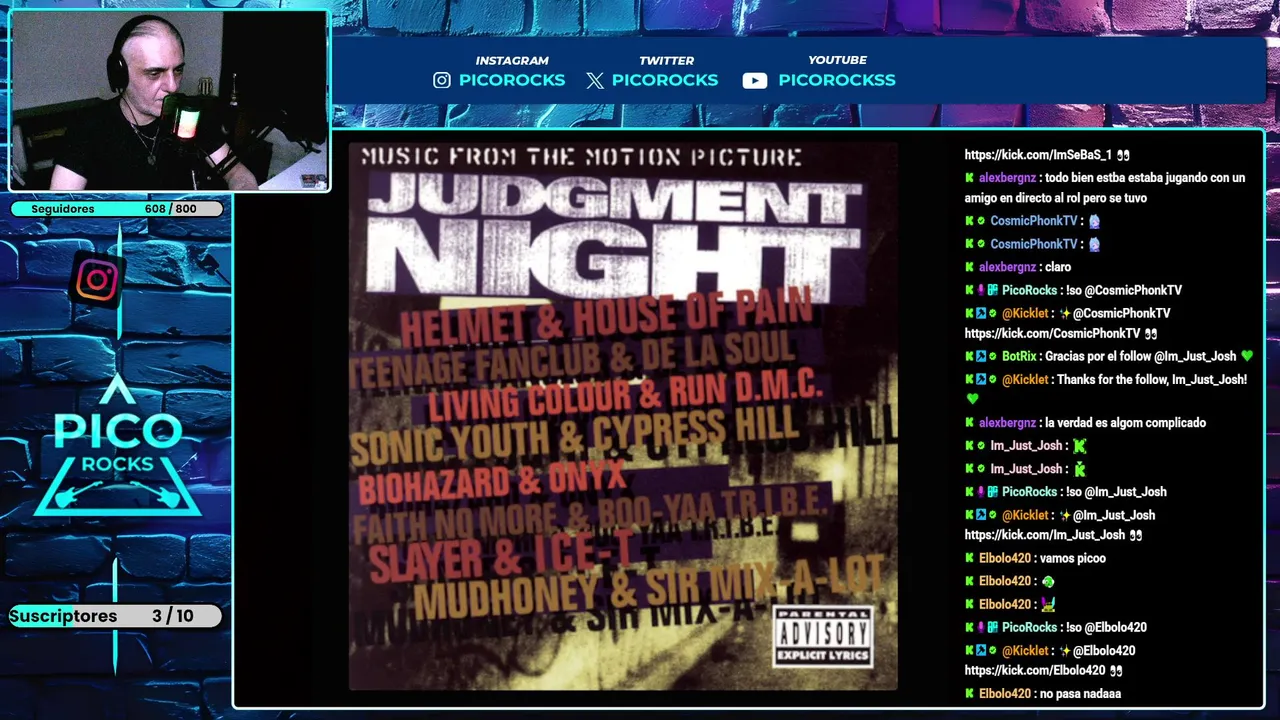Click the PICOROCKS Twitter handle text

tap(665, 80)
